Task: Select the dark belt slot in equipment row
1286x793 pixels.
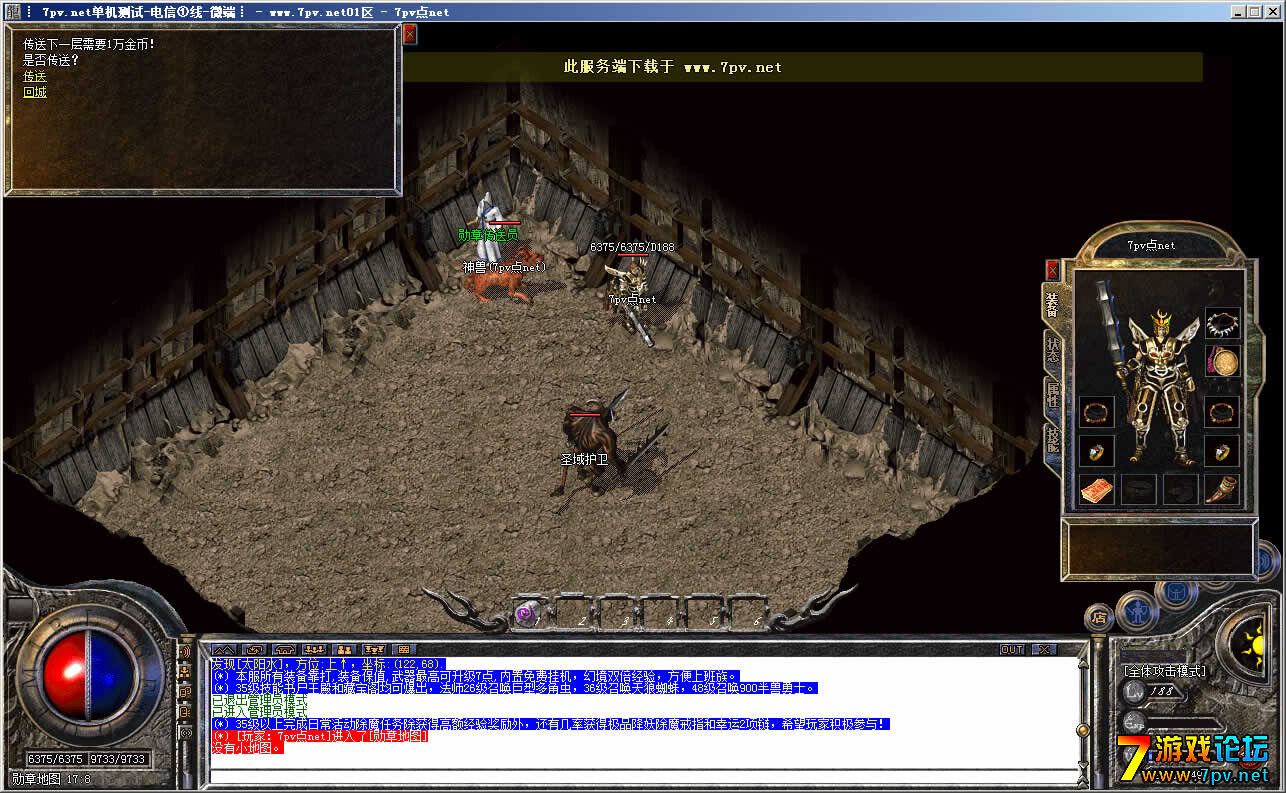Action: (1138, 490)
